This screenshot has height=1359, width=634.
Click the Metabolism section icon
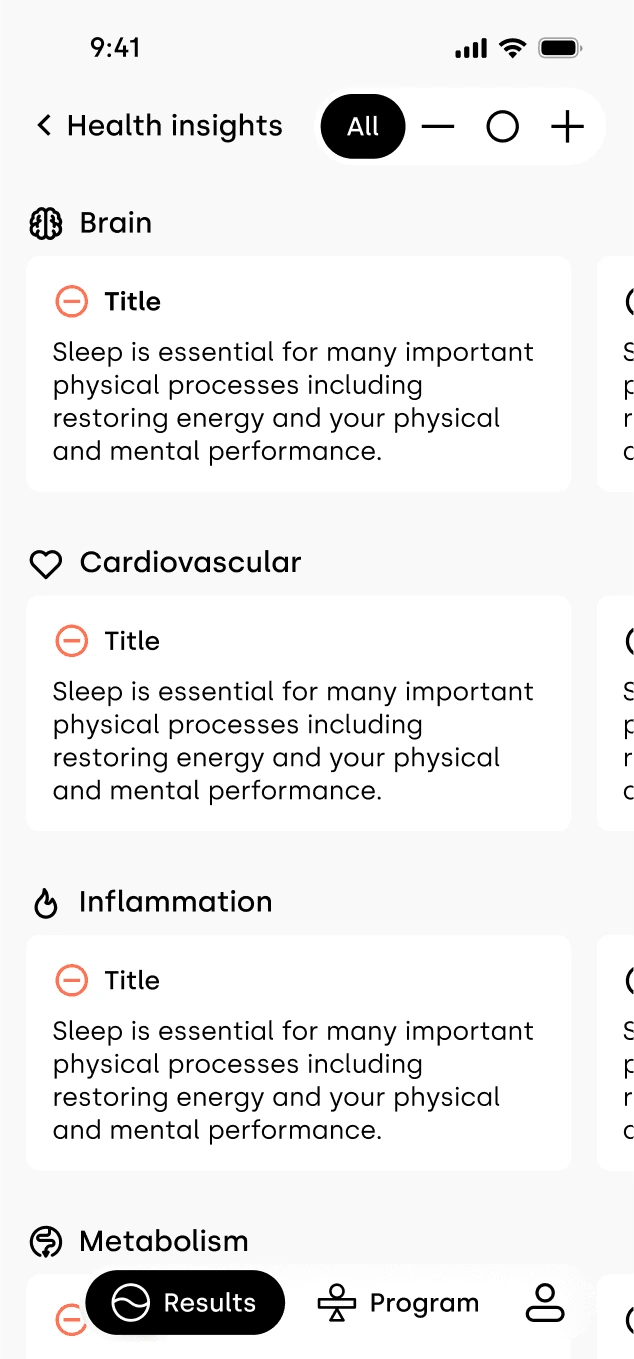pyautogui.click(x=46, y=1242)
